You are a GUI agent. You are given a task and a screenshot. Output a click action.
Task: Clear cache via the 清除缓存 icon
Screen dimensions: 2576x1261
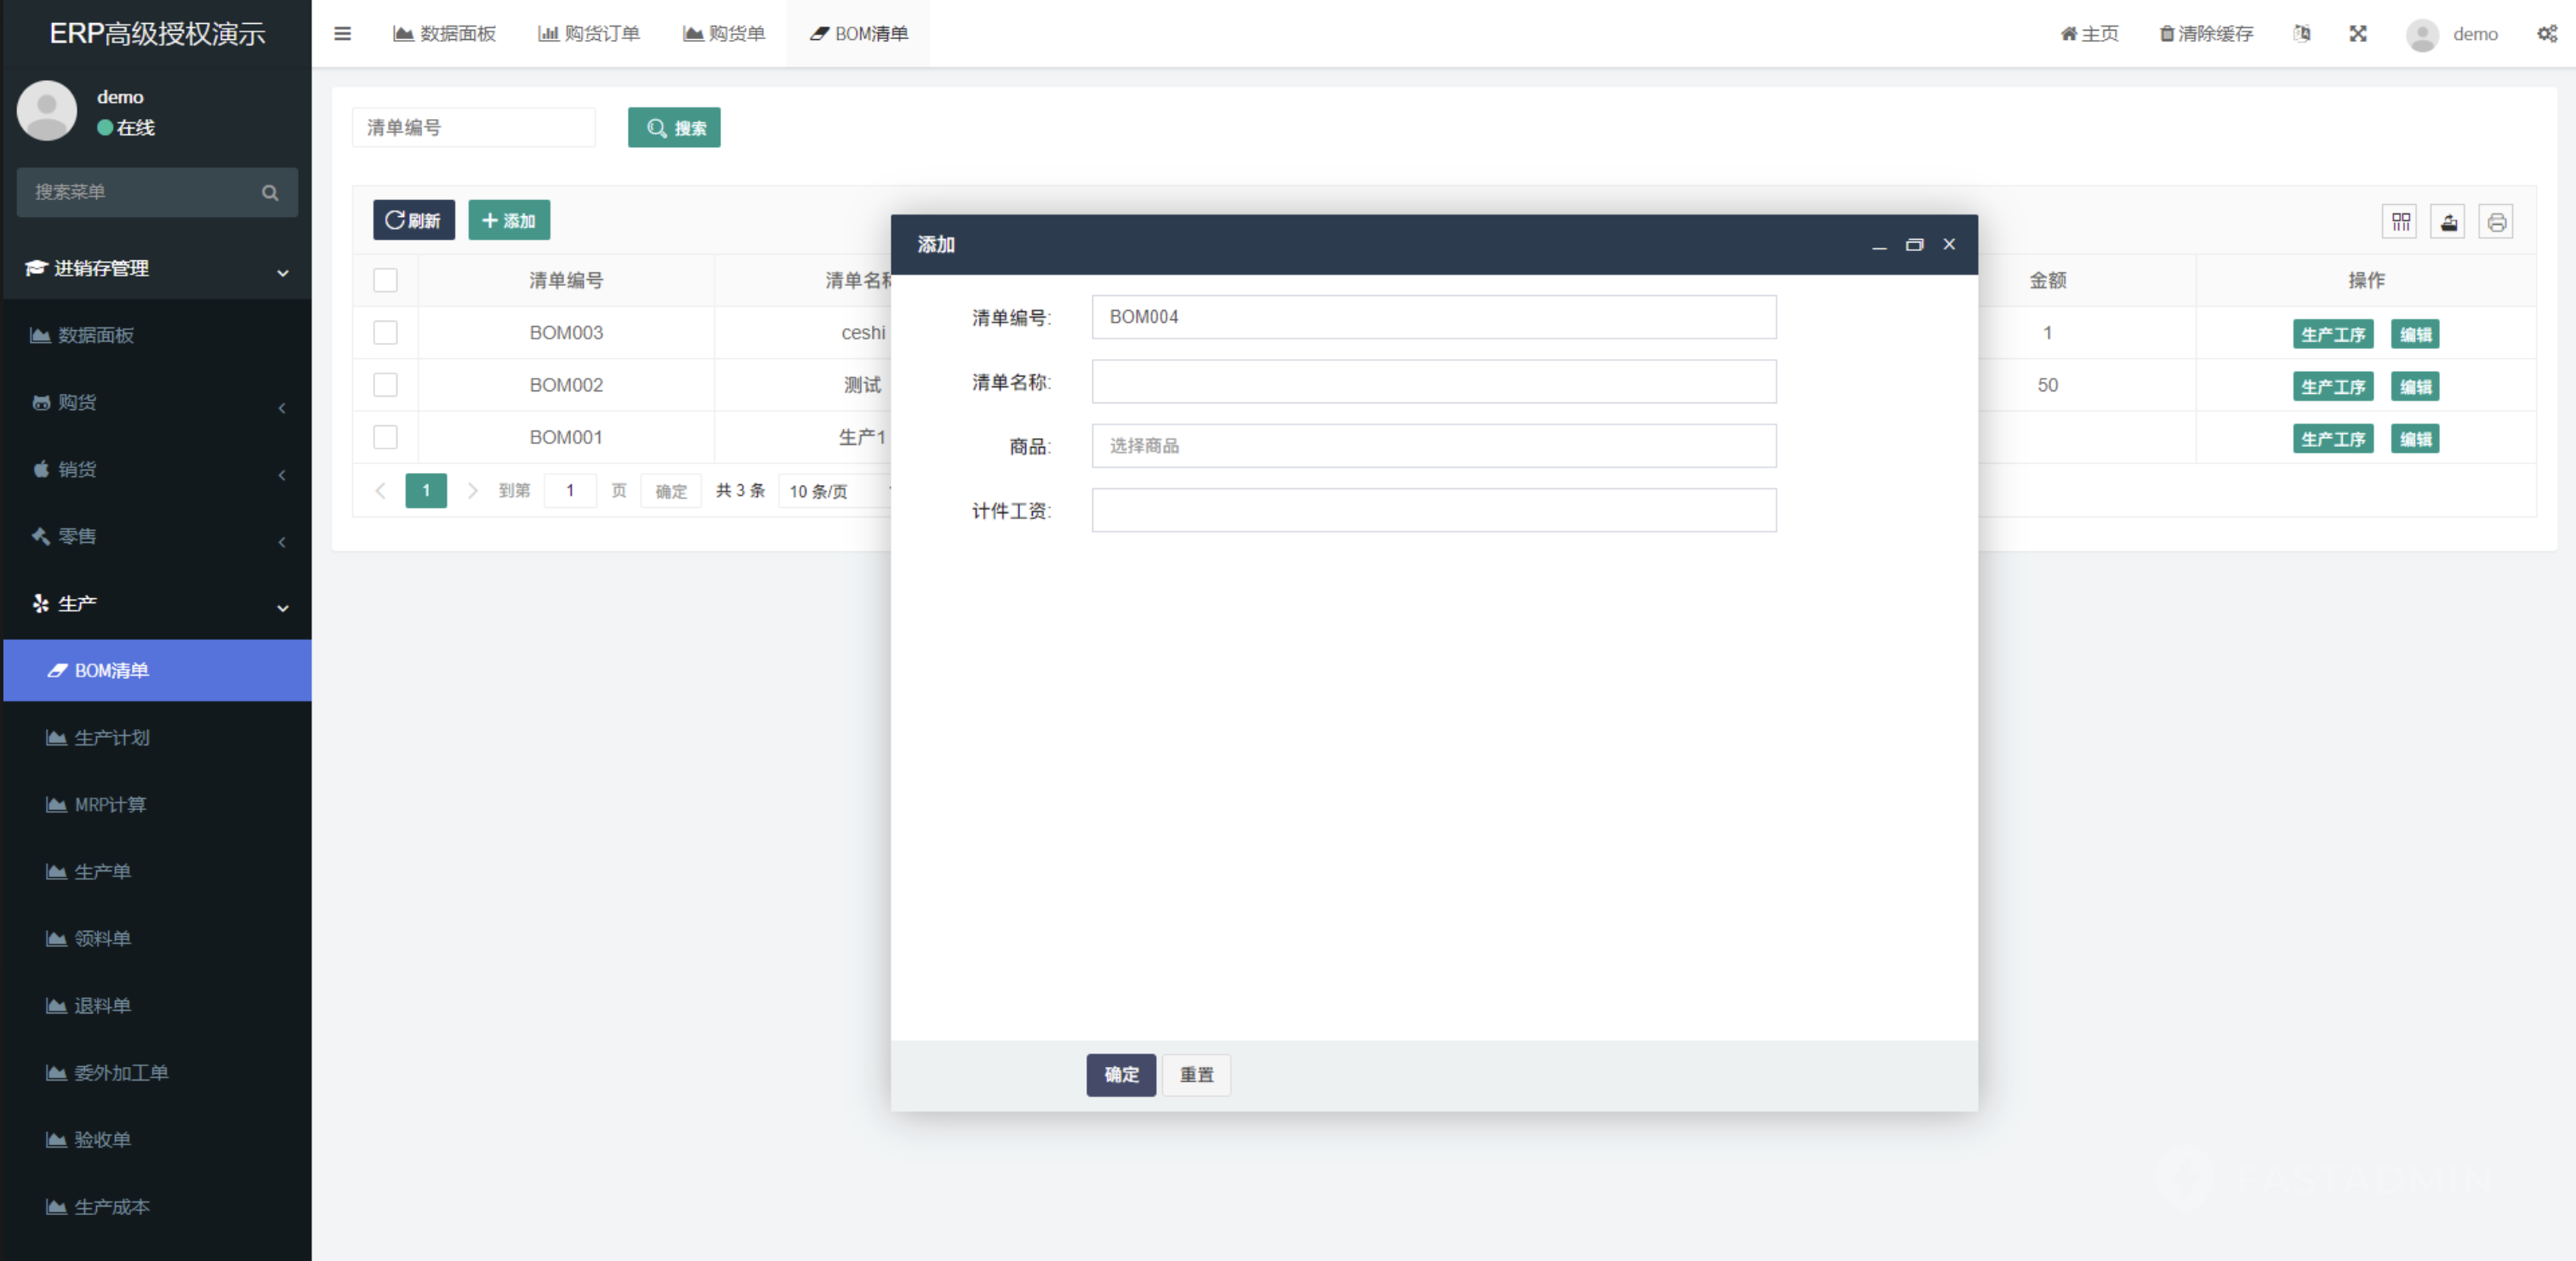pyautogui.click(x=2204, y=33)
